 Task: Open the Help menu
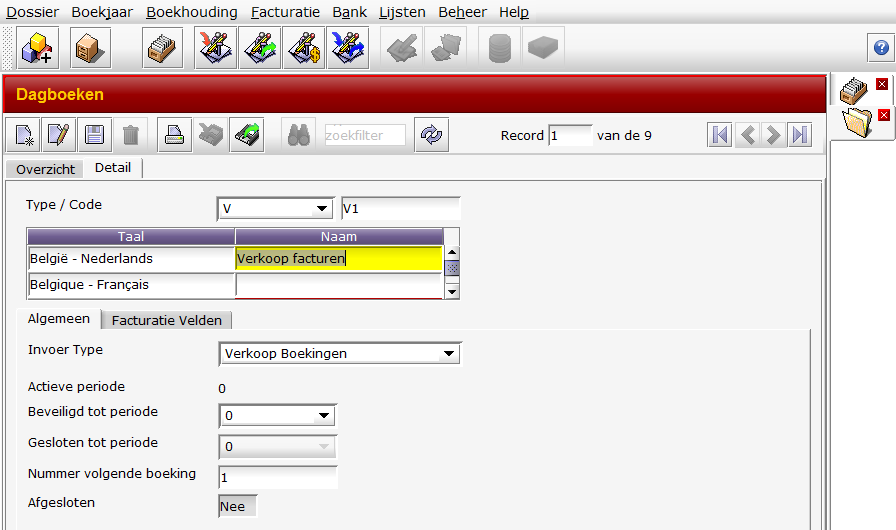coord(514,12)
